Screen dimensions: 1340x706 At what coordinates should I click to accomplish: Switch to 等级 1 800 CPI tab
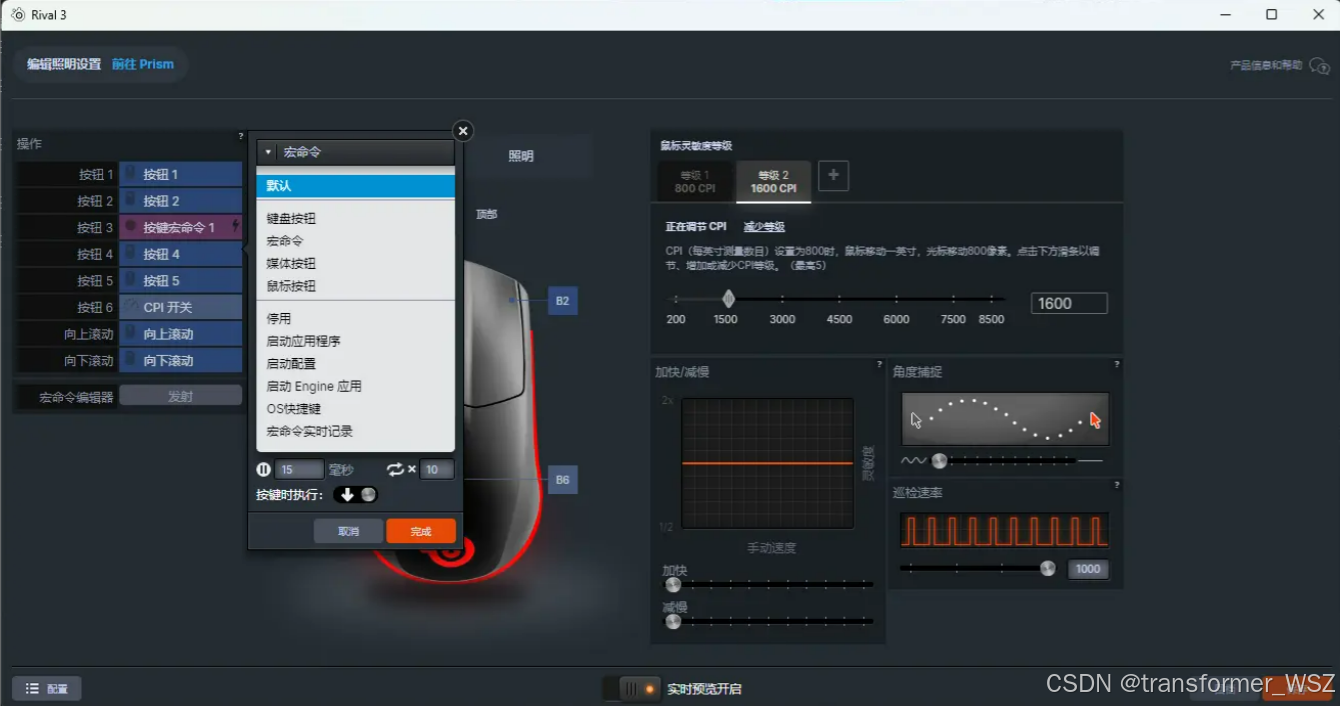click(x=694, y=181)
